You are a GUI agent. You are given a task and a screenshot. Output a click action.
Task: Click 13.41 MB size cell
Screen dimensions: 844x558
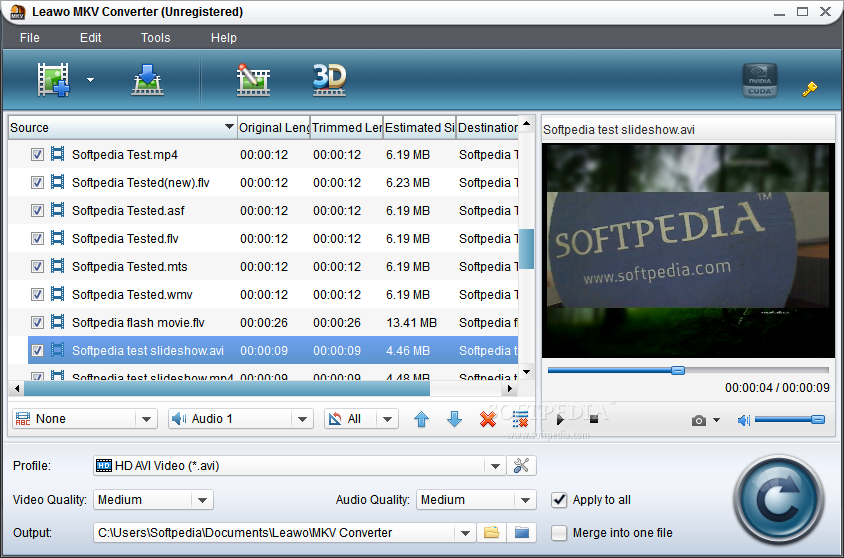(x=412, y=323)
